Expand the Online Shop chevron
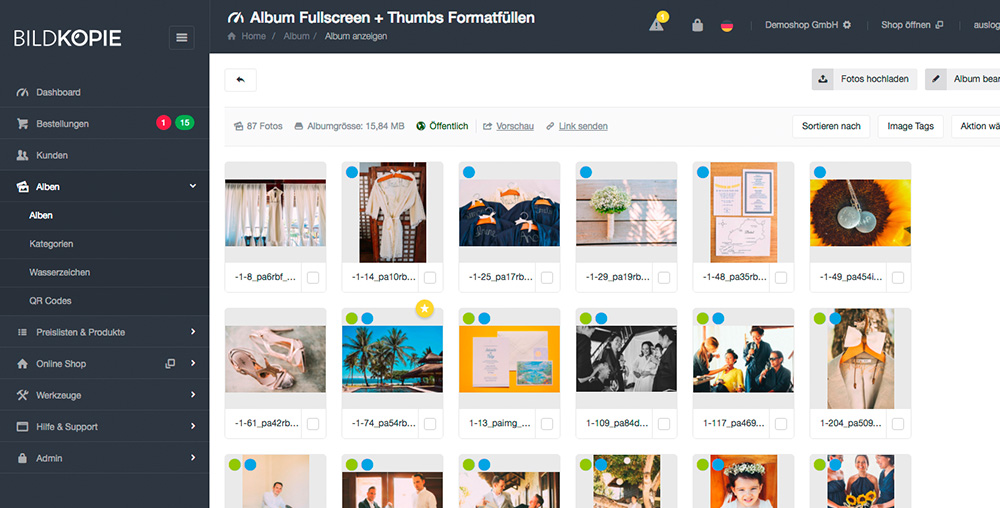Viewport: 1000px width, 508px height. coord(193,363)
